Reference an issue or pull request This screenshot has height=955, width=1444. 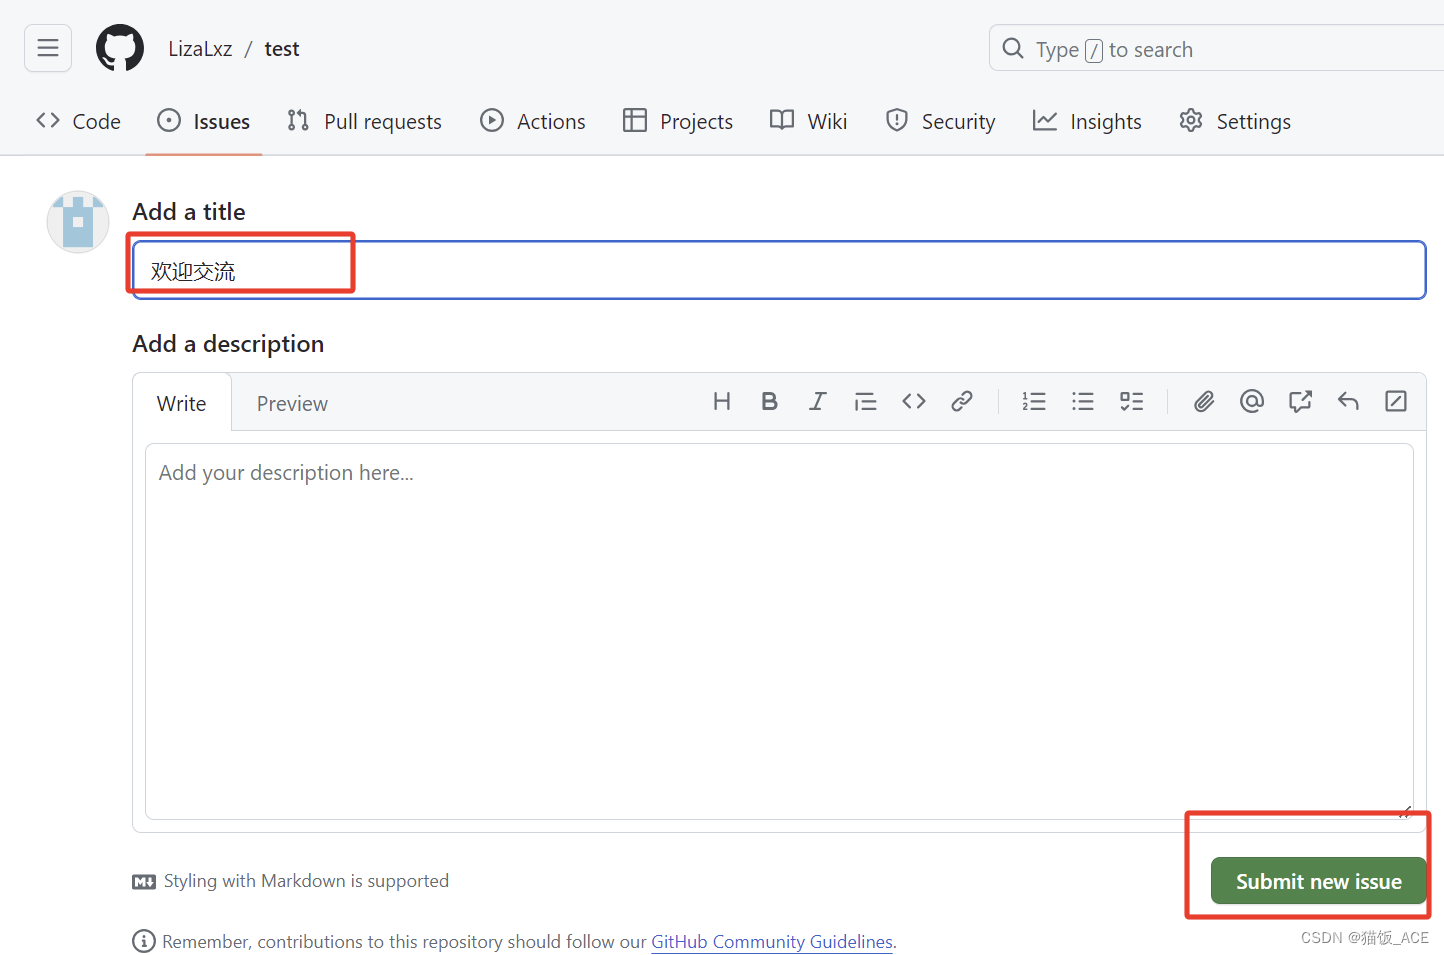pyautogui.click(x=1300, y=402)
